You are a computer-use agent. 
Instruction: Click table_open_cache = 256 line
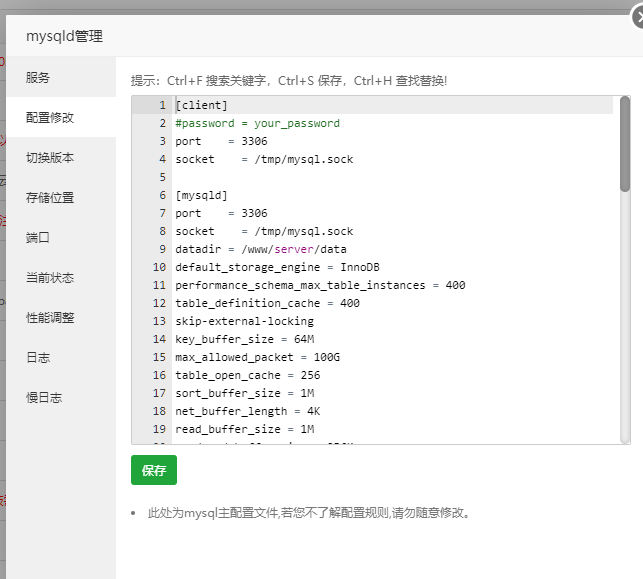tap(248, 376)
